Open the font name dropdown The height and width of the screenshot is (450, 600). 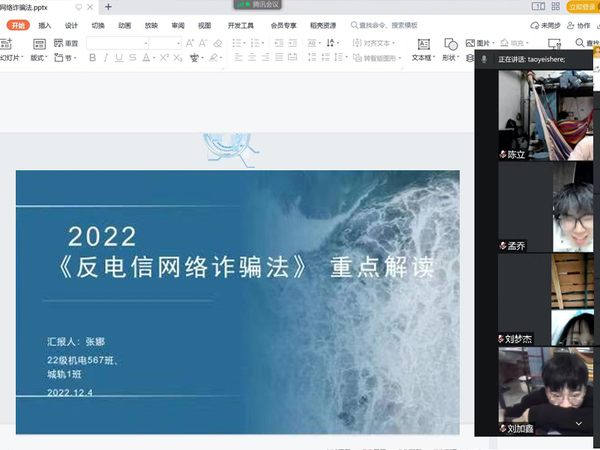[x=146, y=43]
